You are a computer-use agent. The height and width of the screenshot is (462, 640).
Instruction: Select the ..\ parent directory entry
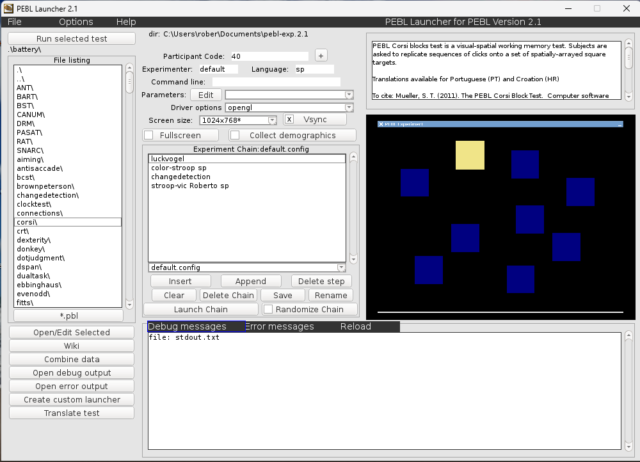click(68, 79)
